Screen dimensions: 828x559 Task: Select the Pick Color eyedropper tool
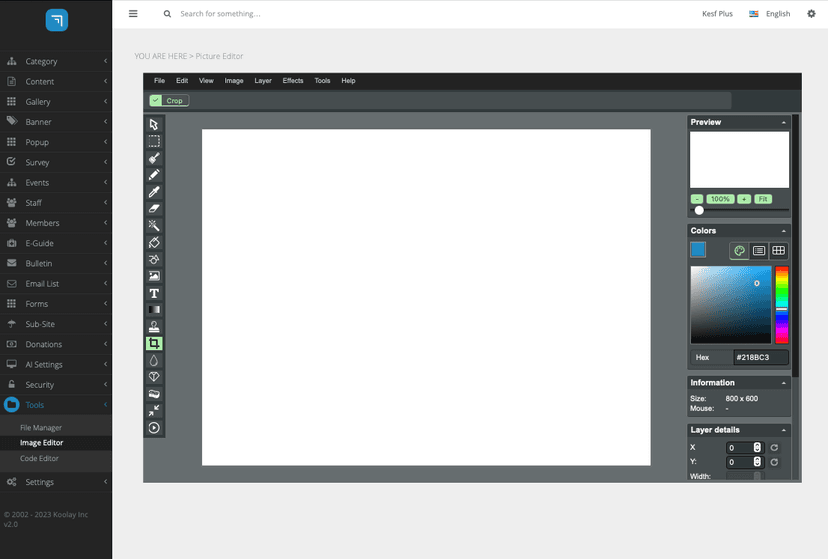pyautogui.click(x=154, y=192)
